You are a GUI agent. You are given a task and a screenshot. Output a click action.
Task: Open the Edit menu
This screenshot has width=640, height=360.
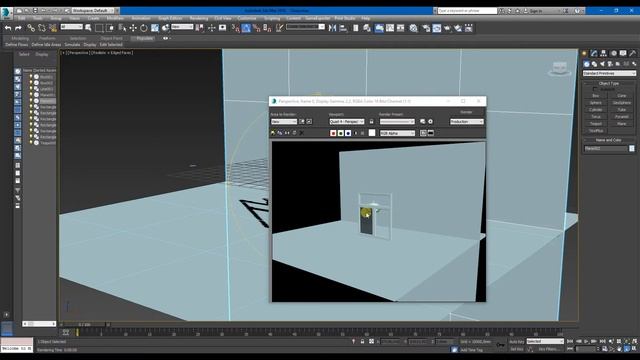coord(21,18)
